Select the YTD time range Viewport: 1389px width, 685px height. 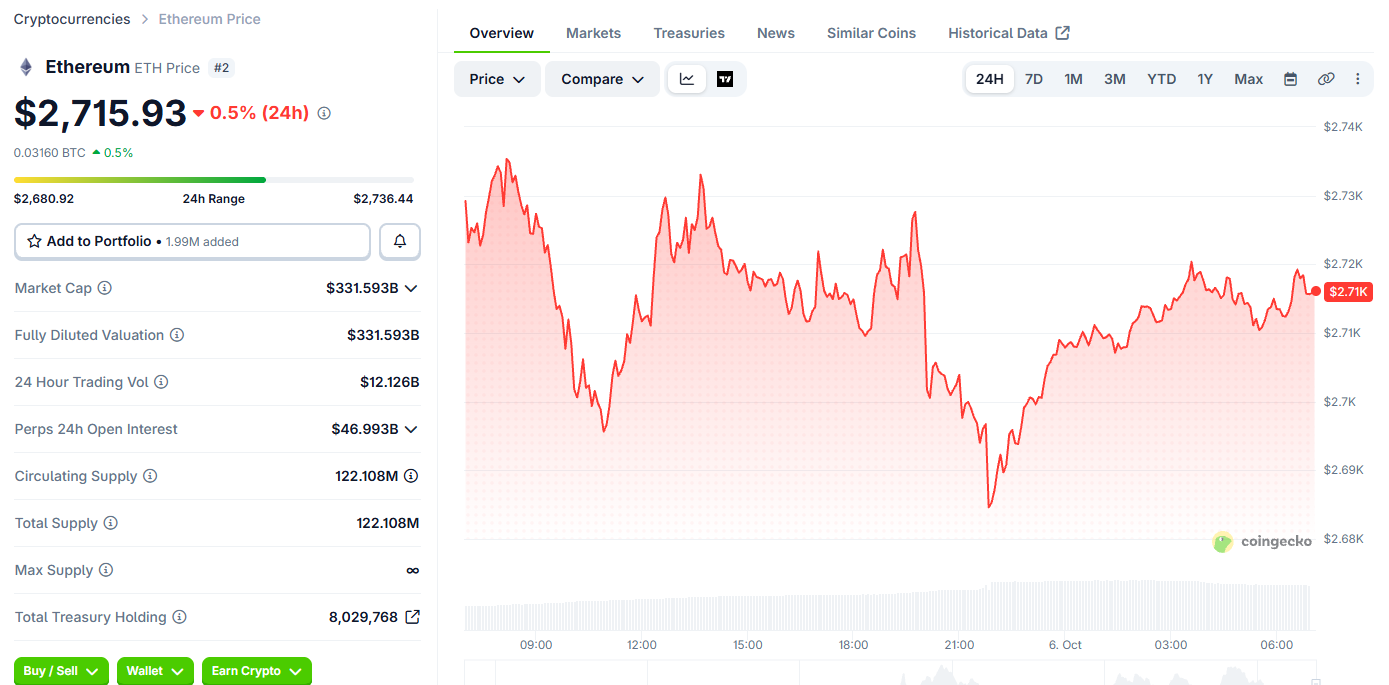[x=1161, y=79]
